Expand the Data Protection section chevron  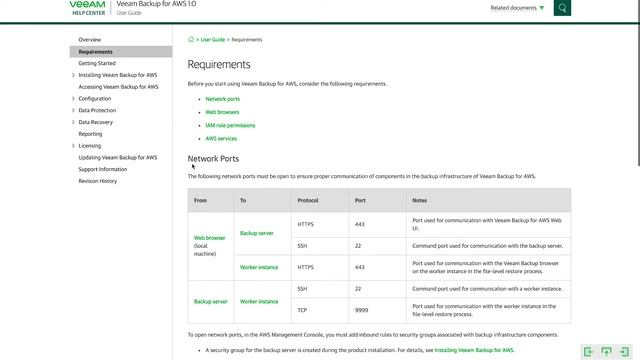pos(73,111)
